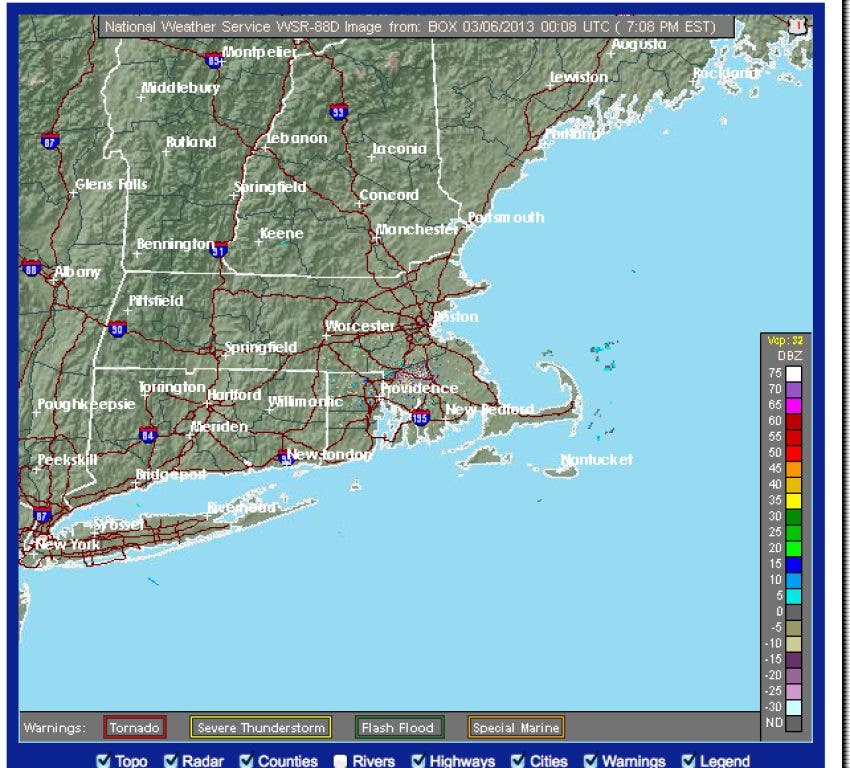
Task: Click the Flash Flood warning box
Action: click(x=398, y=727)
